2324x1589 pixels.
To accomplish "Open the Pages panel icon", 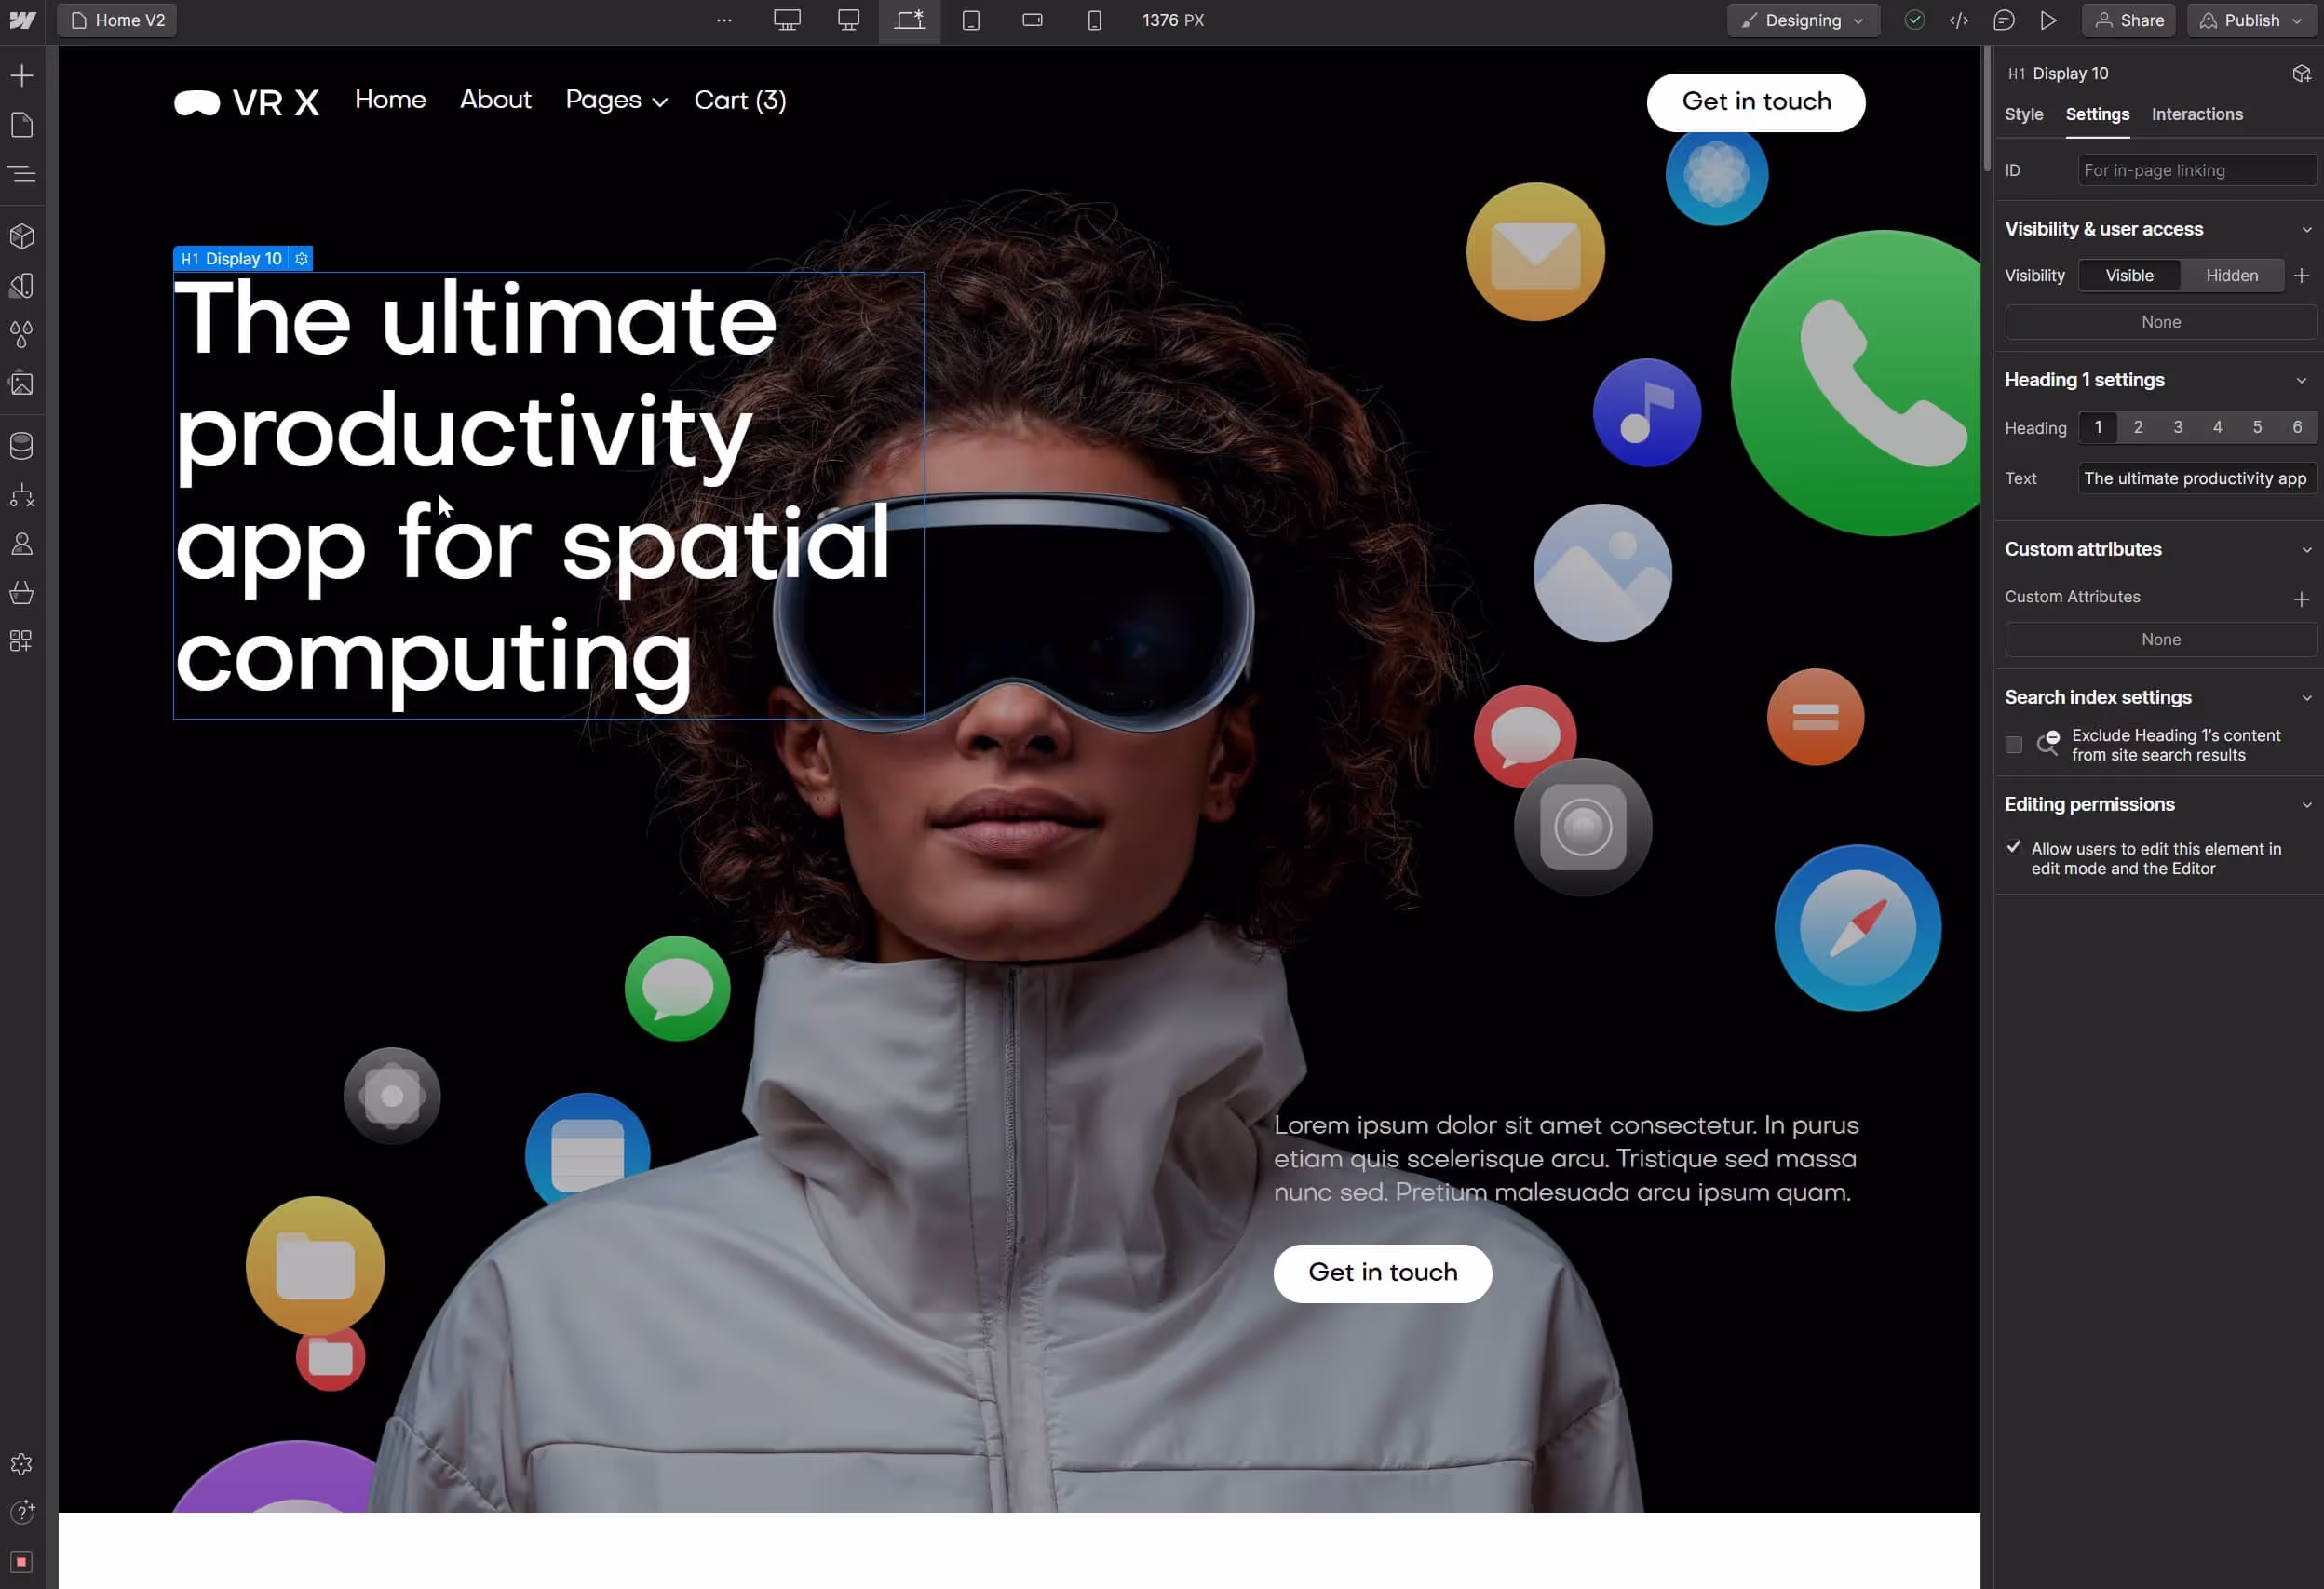I will (x=22, y=125).
